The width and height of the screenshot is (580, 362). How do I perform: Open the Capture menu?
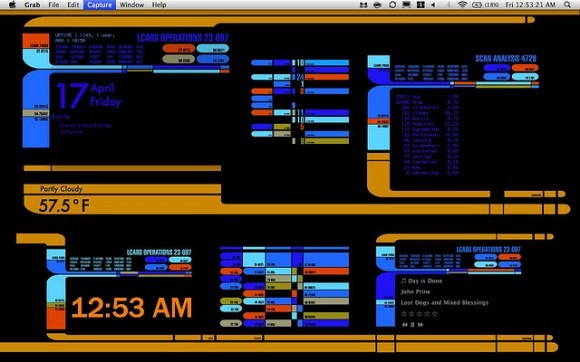coord(100,5)
